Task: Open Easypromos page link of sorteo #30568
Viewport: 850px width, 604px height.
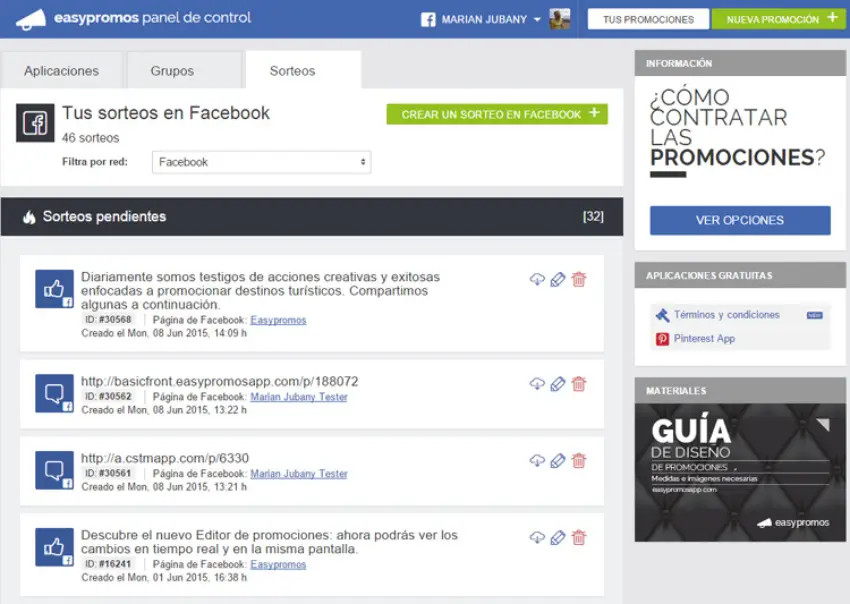Action: (x=278, y=320)
